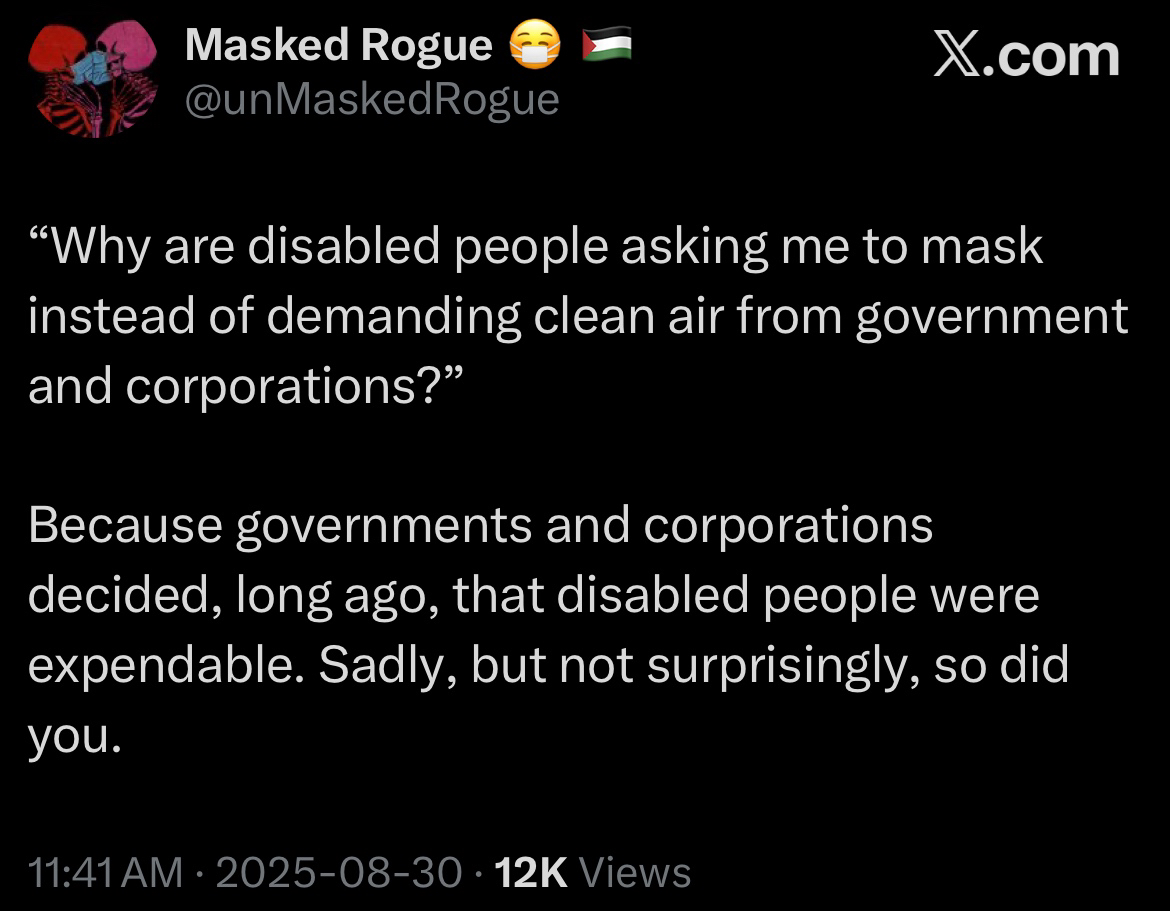Screen dimensions: 1170x911
Task: Click the ".com" text next to the X logo
Action: click(1052, 55)
